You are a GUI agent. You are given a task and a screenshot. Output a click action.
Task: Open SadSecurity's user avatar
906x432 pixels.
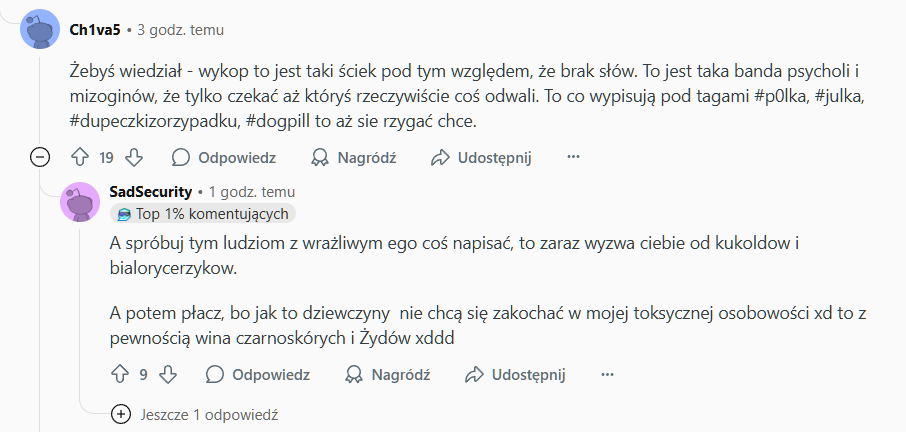pyautogui.click(x=80, y=202)
